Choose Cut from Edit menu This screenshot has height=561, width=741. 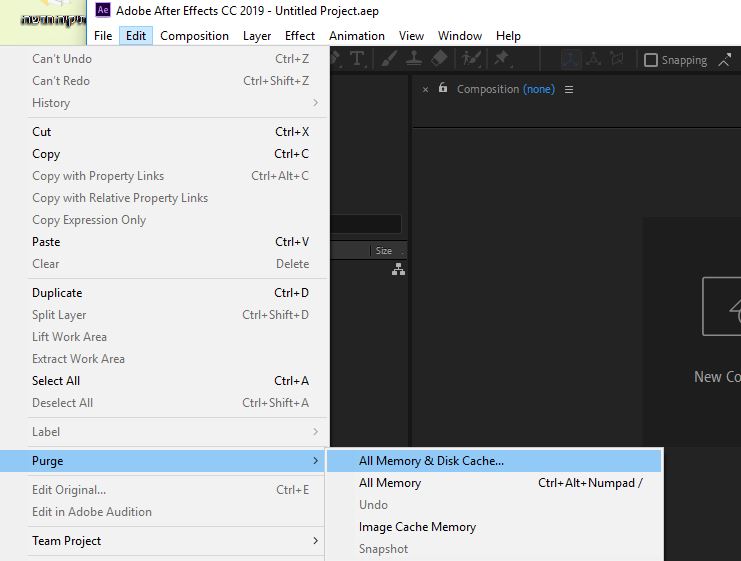pyautogui.click(x=164, y=132)
